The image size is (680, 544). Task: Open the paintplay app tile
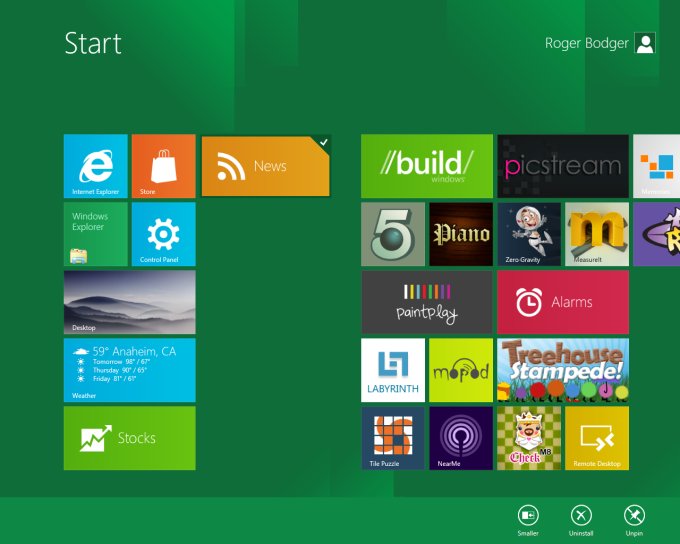tap(427, 302)
